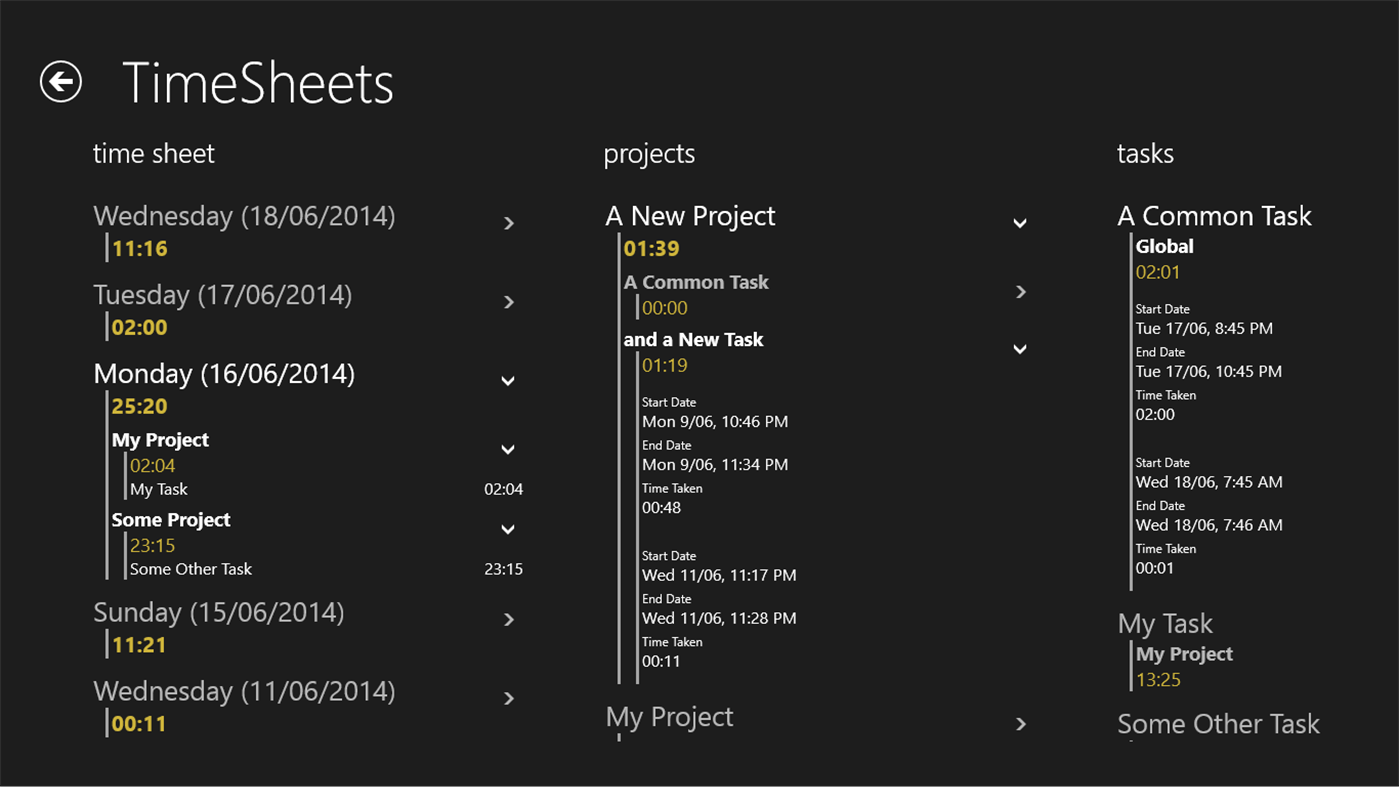Screen dimensions: 1399x787
Task: Expand A Common Task under A New Project
Action: 1021,292
